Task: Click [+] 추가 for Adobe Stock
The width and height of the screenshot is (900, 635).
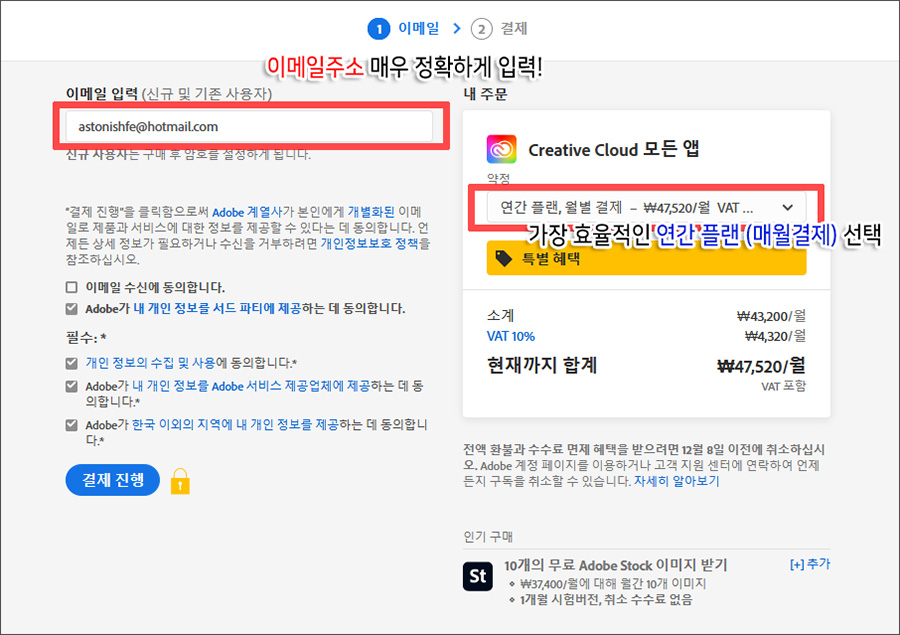Action: (x=810, y=564)
